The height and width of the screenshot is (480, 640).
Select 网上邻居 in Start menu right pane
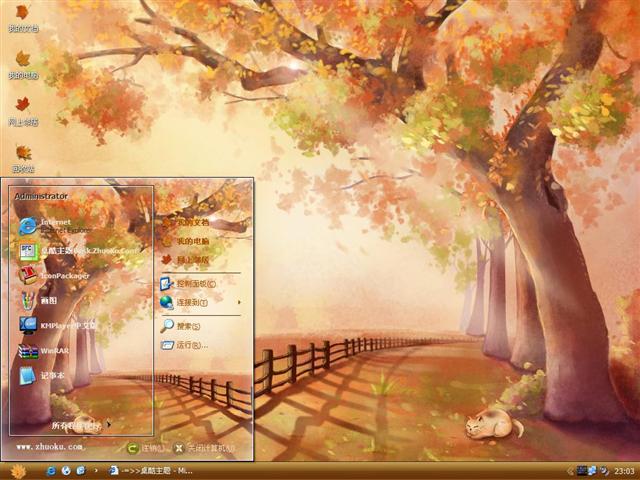[185, 260]
